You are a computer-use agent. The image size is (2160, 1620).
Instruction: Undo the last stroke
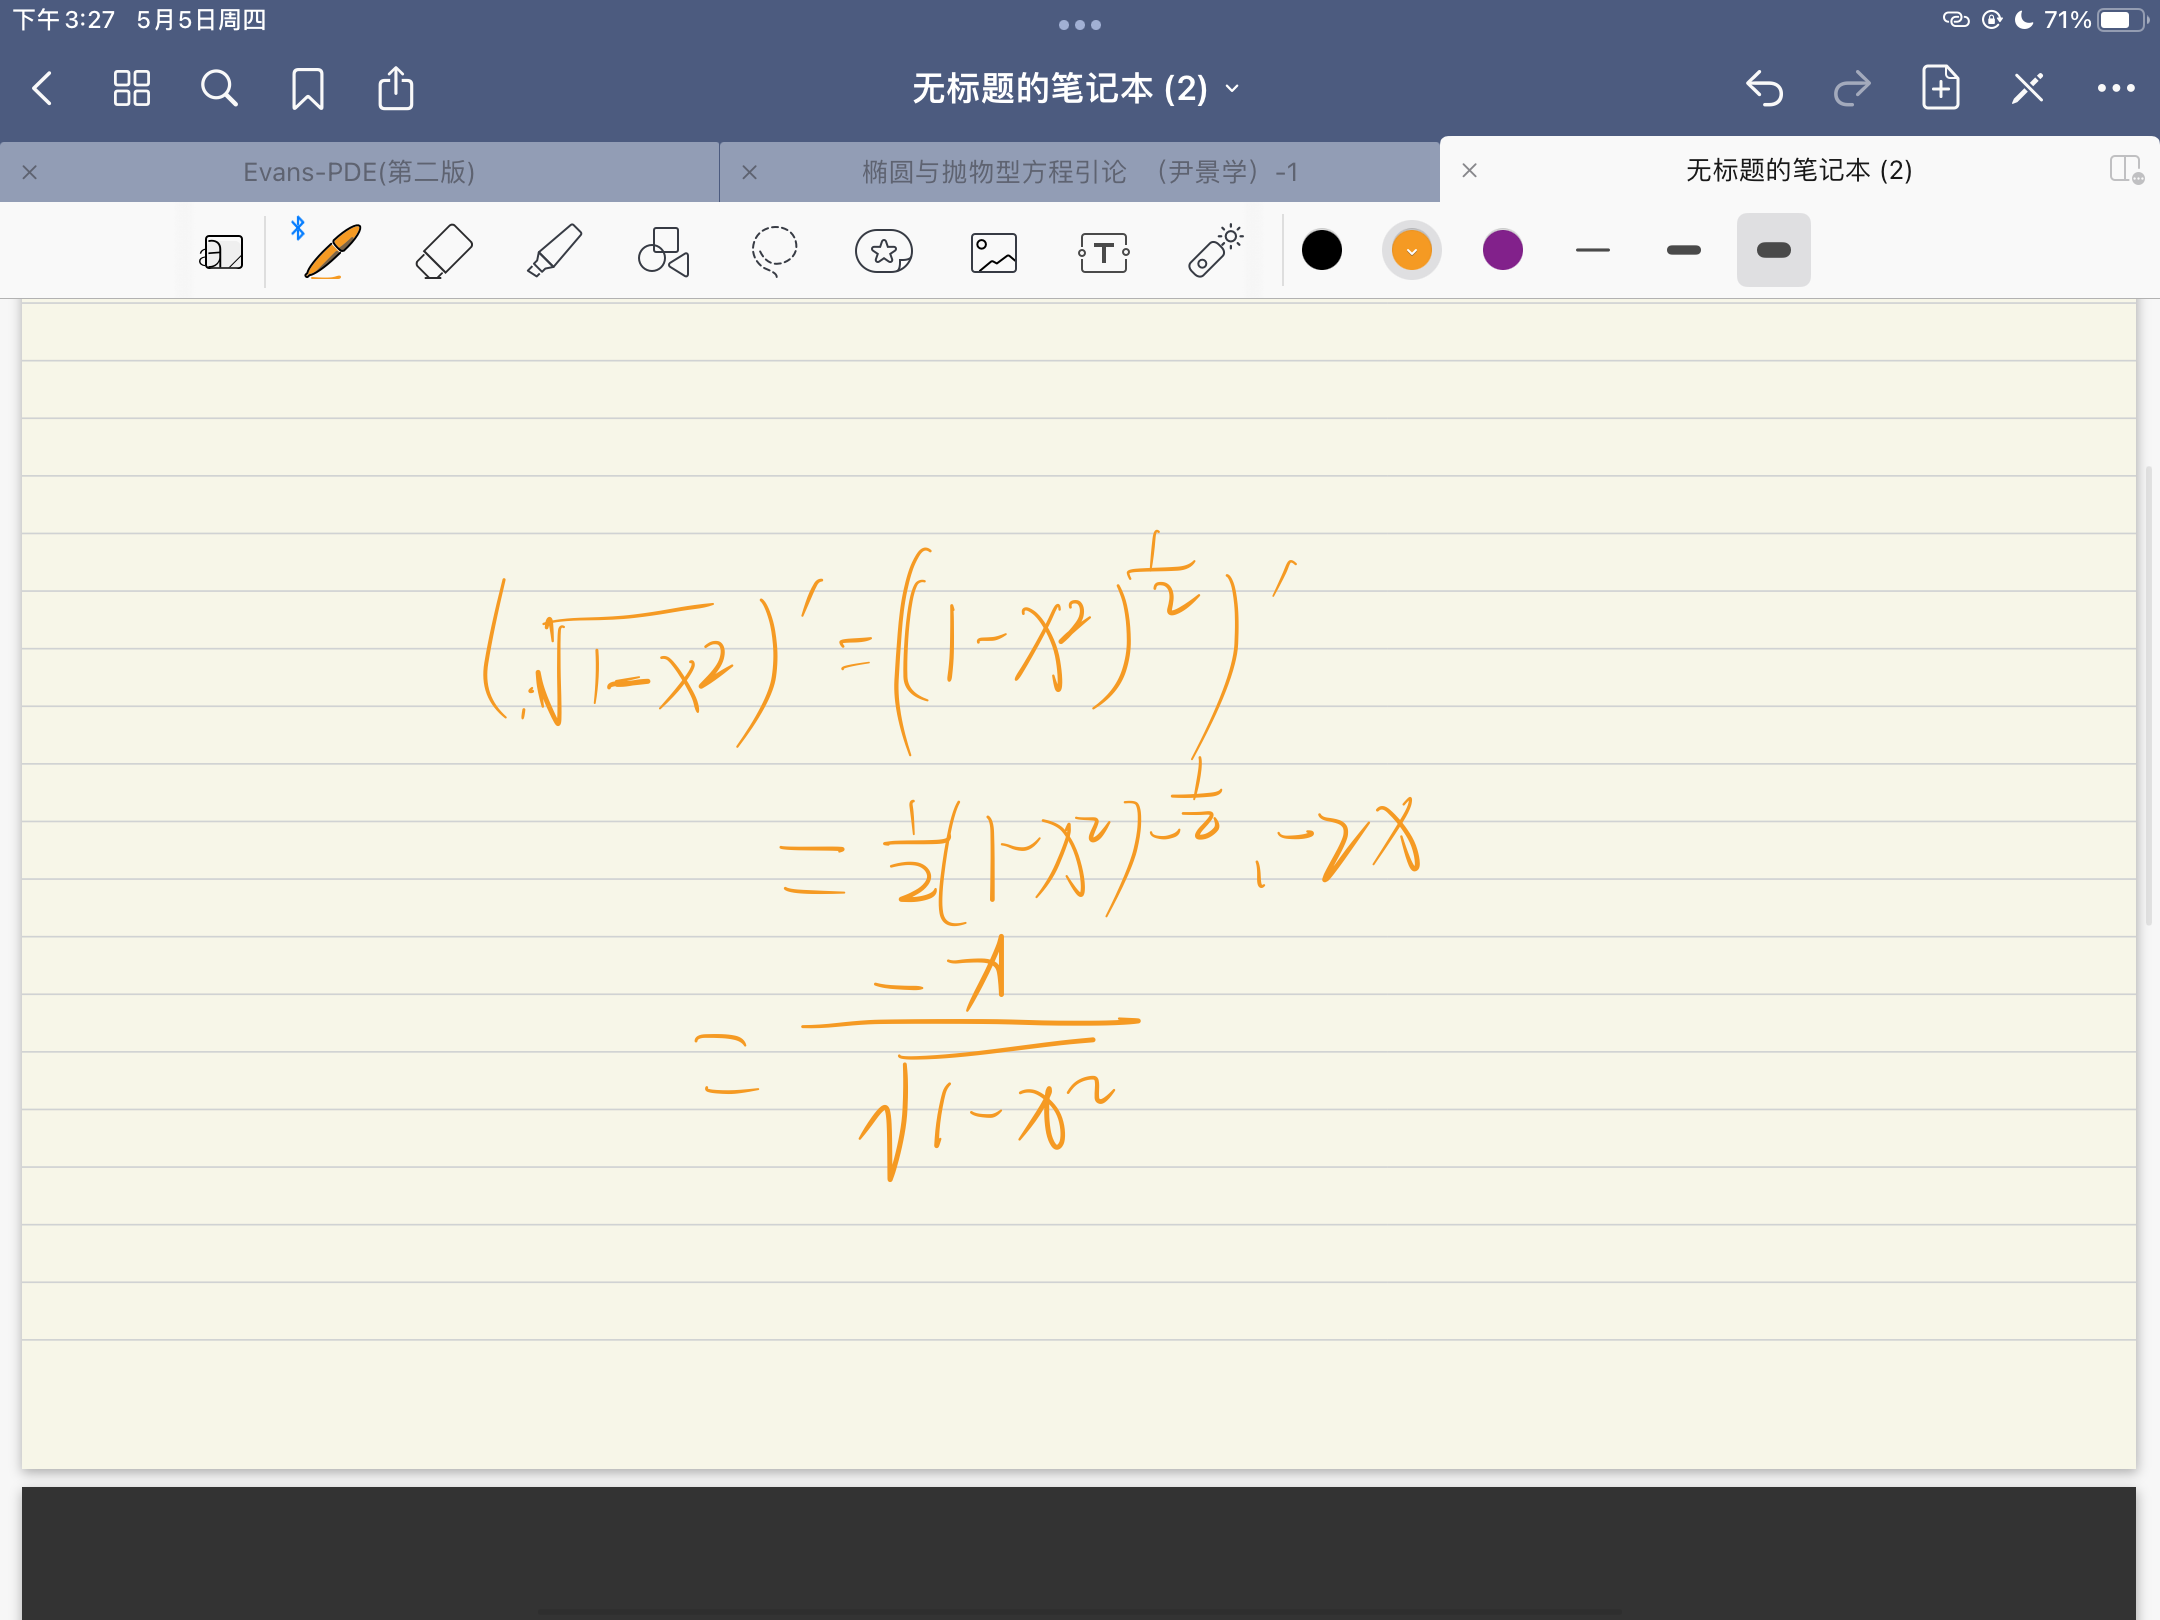1764,89
